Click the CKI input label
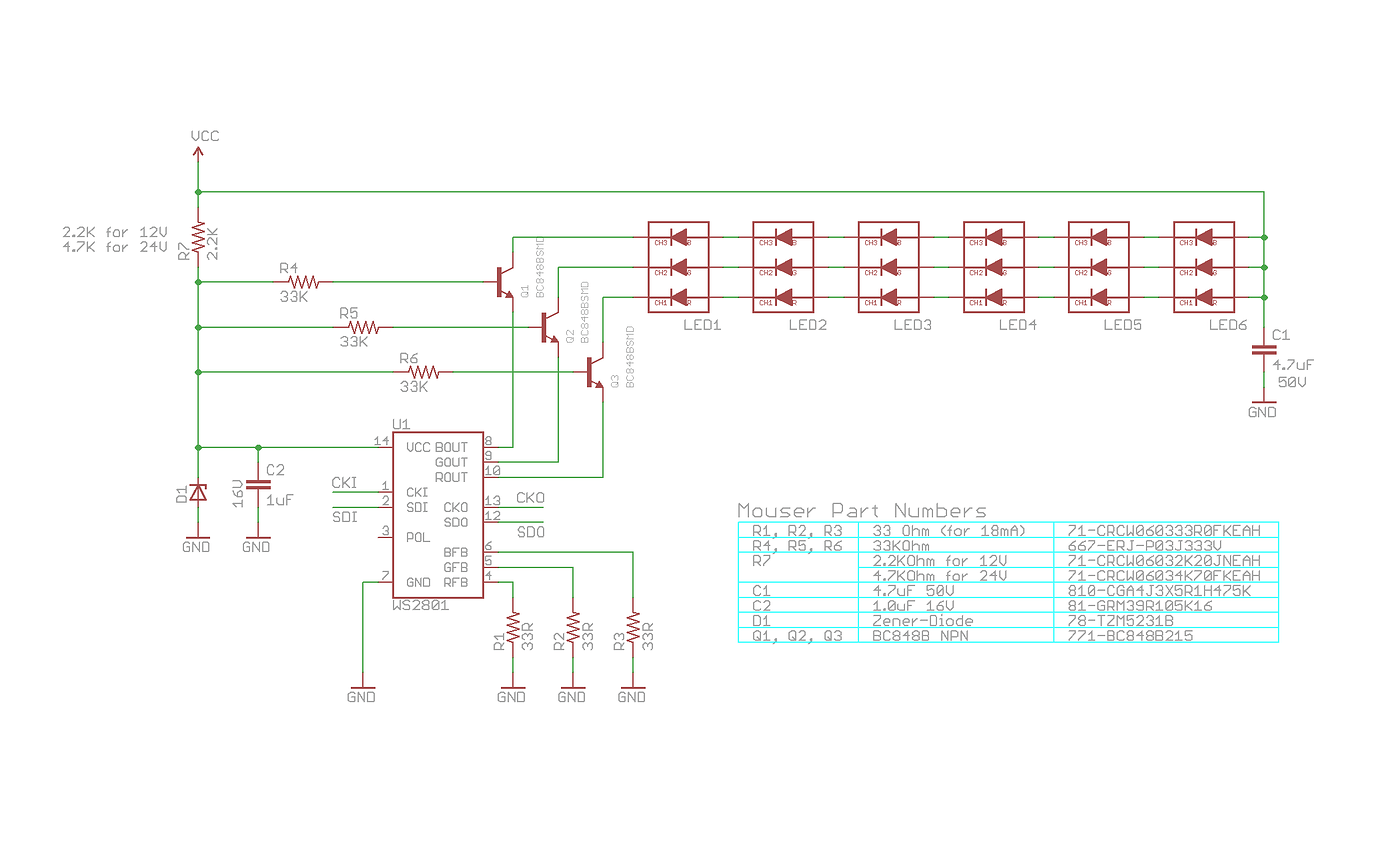 point(344,483)
